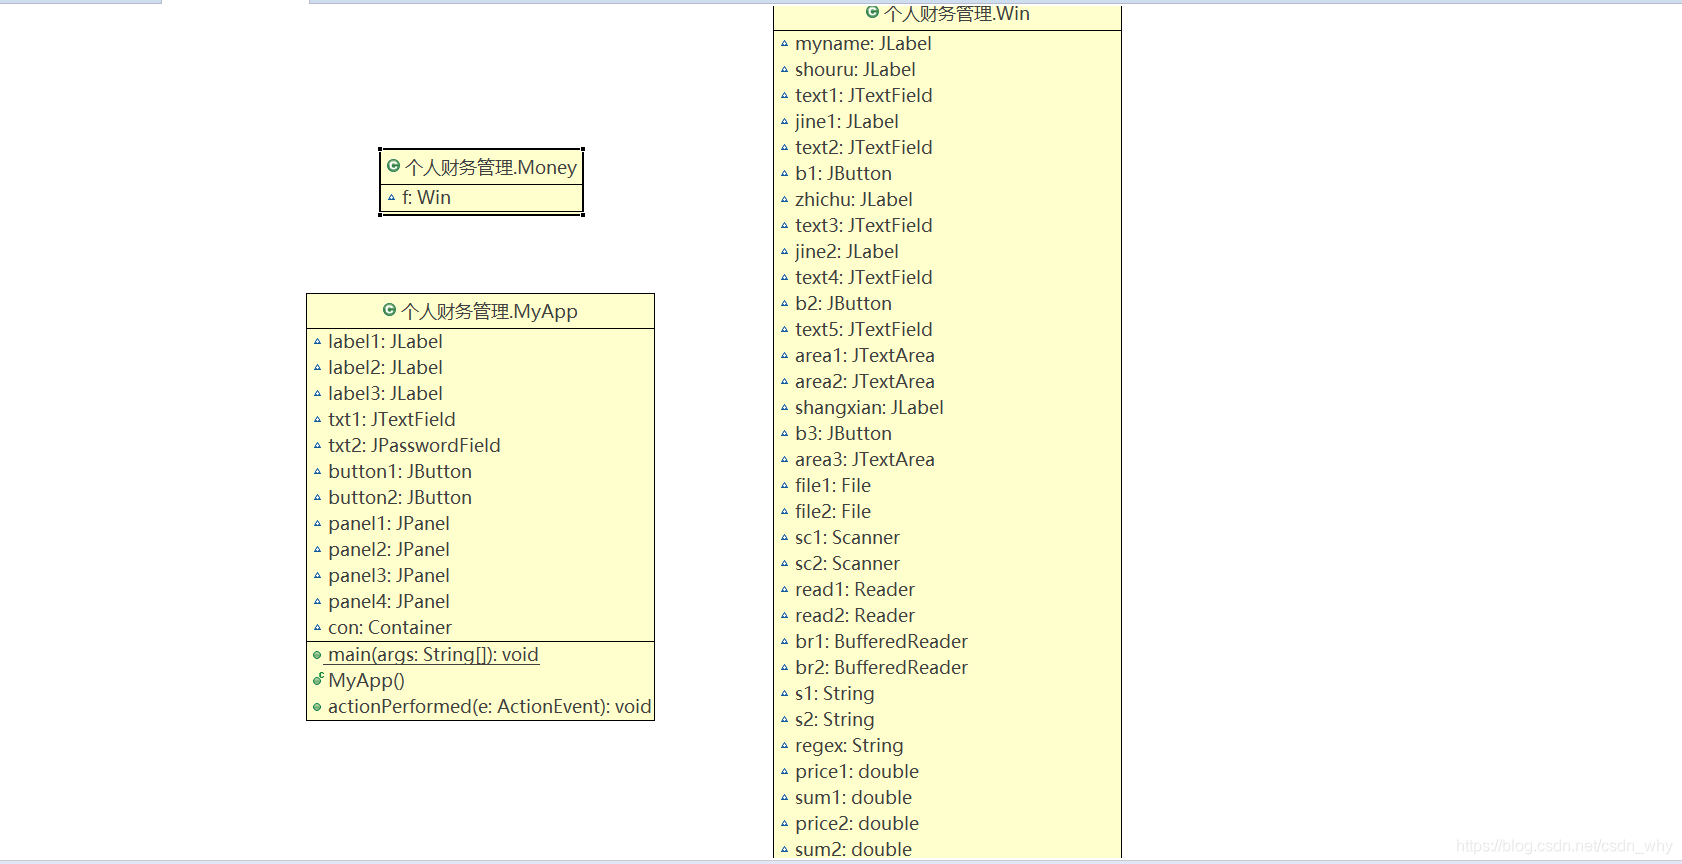Select the jine2: JLabel field
The image size is (1682, 864).
847,251
